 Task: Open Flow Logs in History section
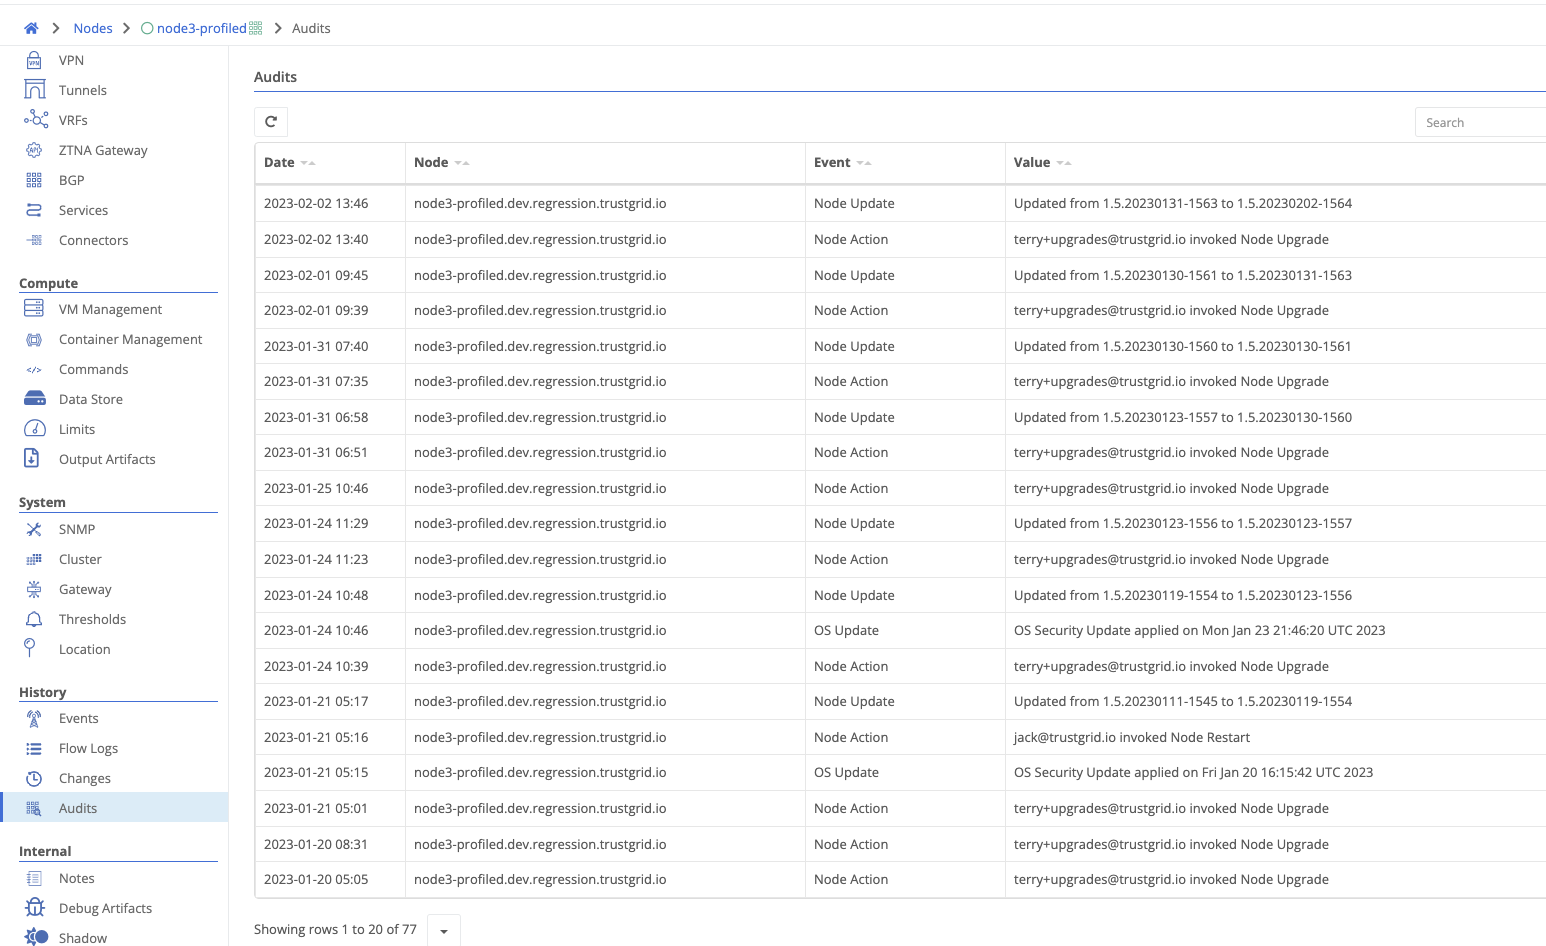(x=88, y=748)
